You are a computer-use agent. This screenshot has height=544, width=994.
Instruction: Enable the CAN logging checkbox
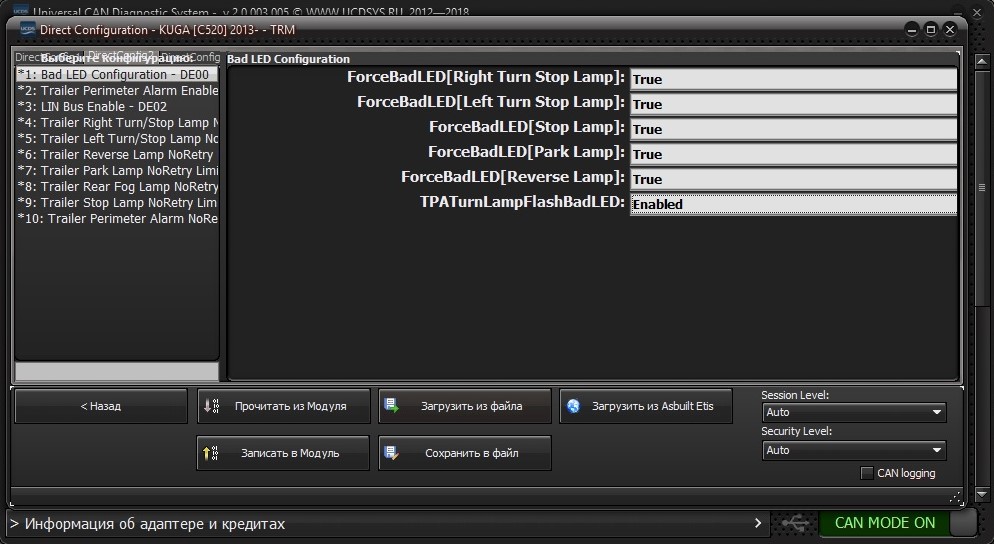[x=867, y=473]
